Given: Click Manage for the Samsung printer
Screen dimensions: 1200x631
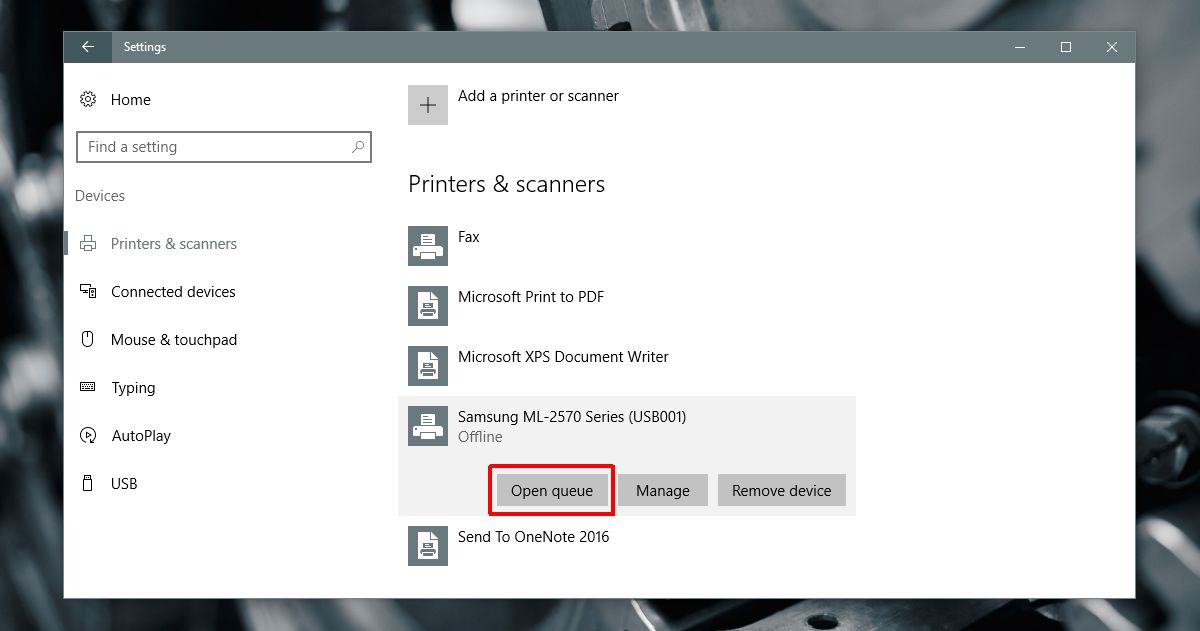Looking at the screenshot, I should (662, 490).
